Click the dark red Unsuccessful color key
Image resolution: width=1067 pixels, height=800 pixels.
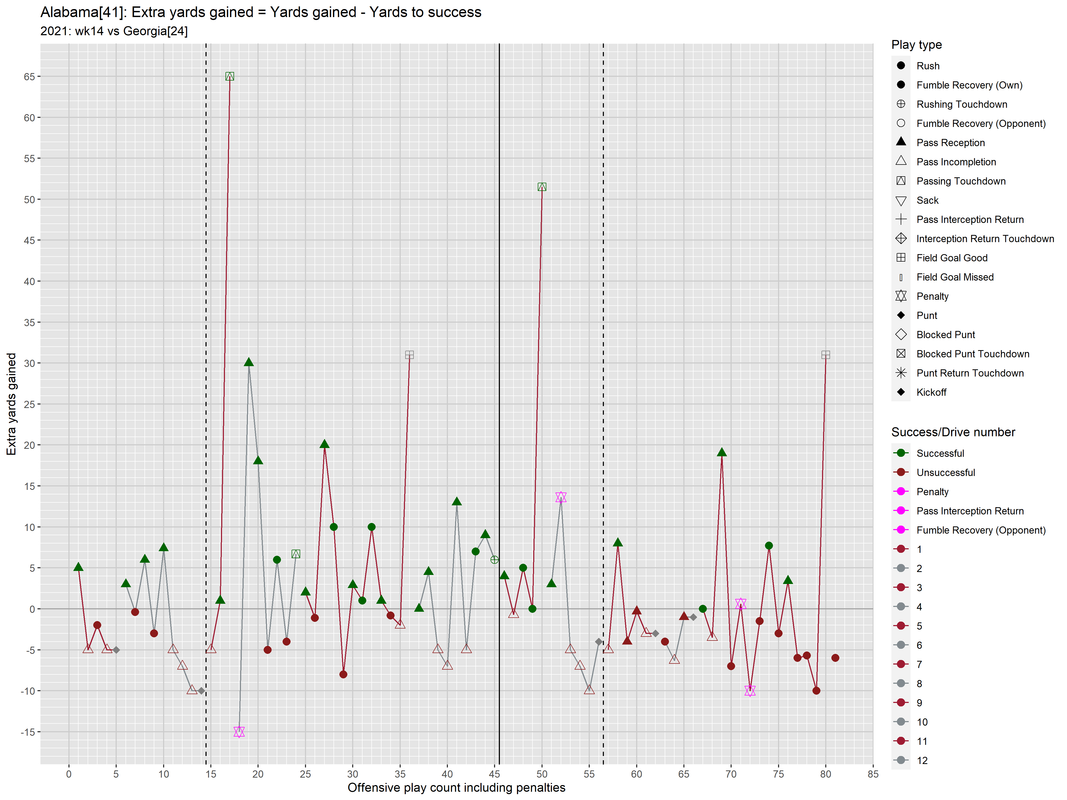(x=901, y=472)
